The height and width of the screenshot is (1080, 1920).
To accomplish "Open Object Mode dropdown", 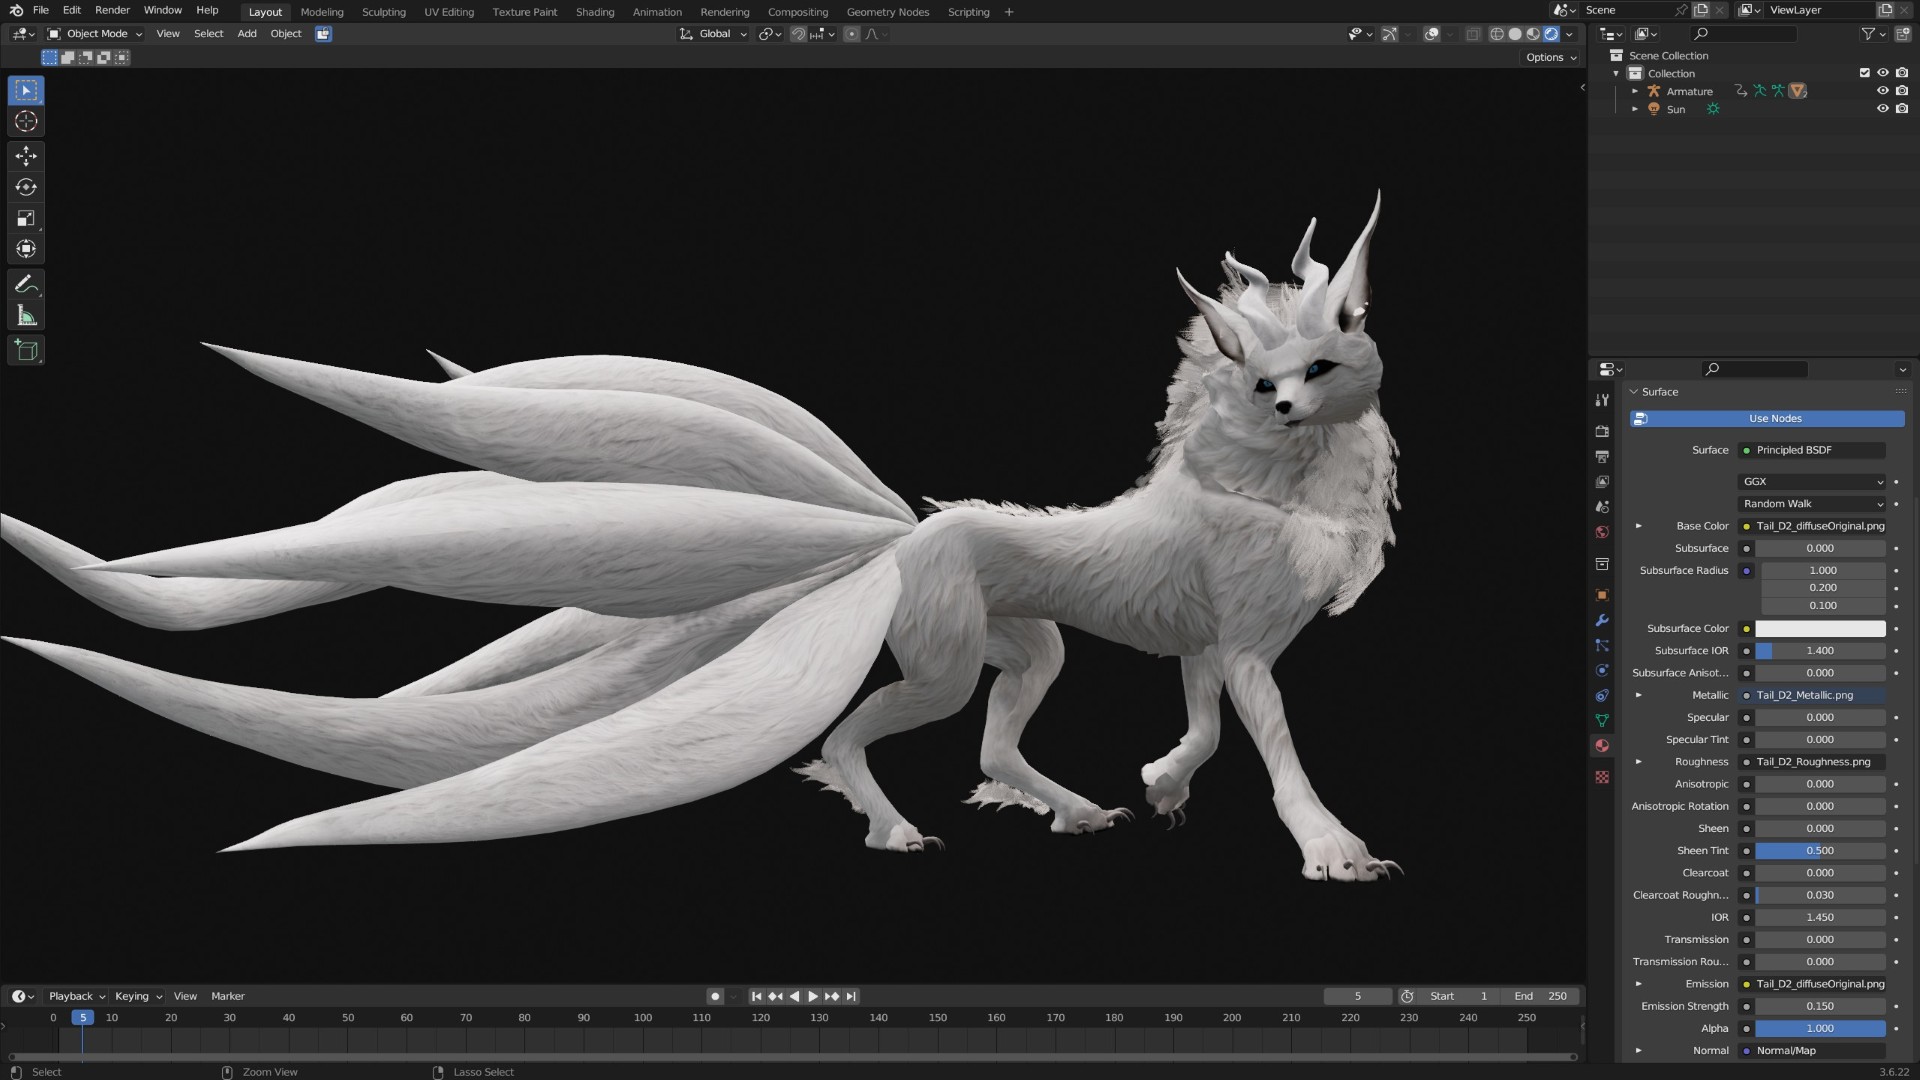I will (95, 34).
